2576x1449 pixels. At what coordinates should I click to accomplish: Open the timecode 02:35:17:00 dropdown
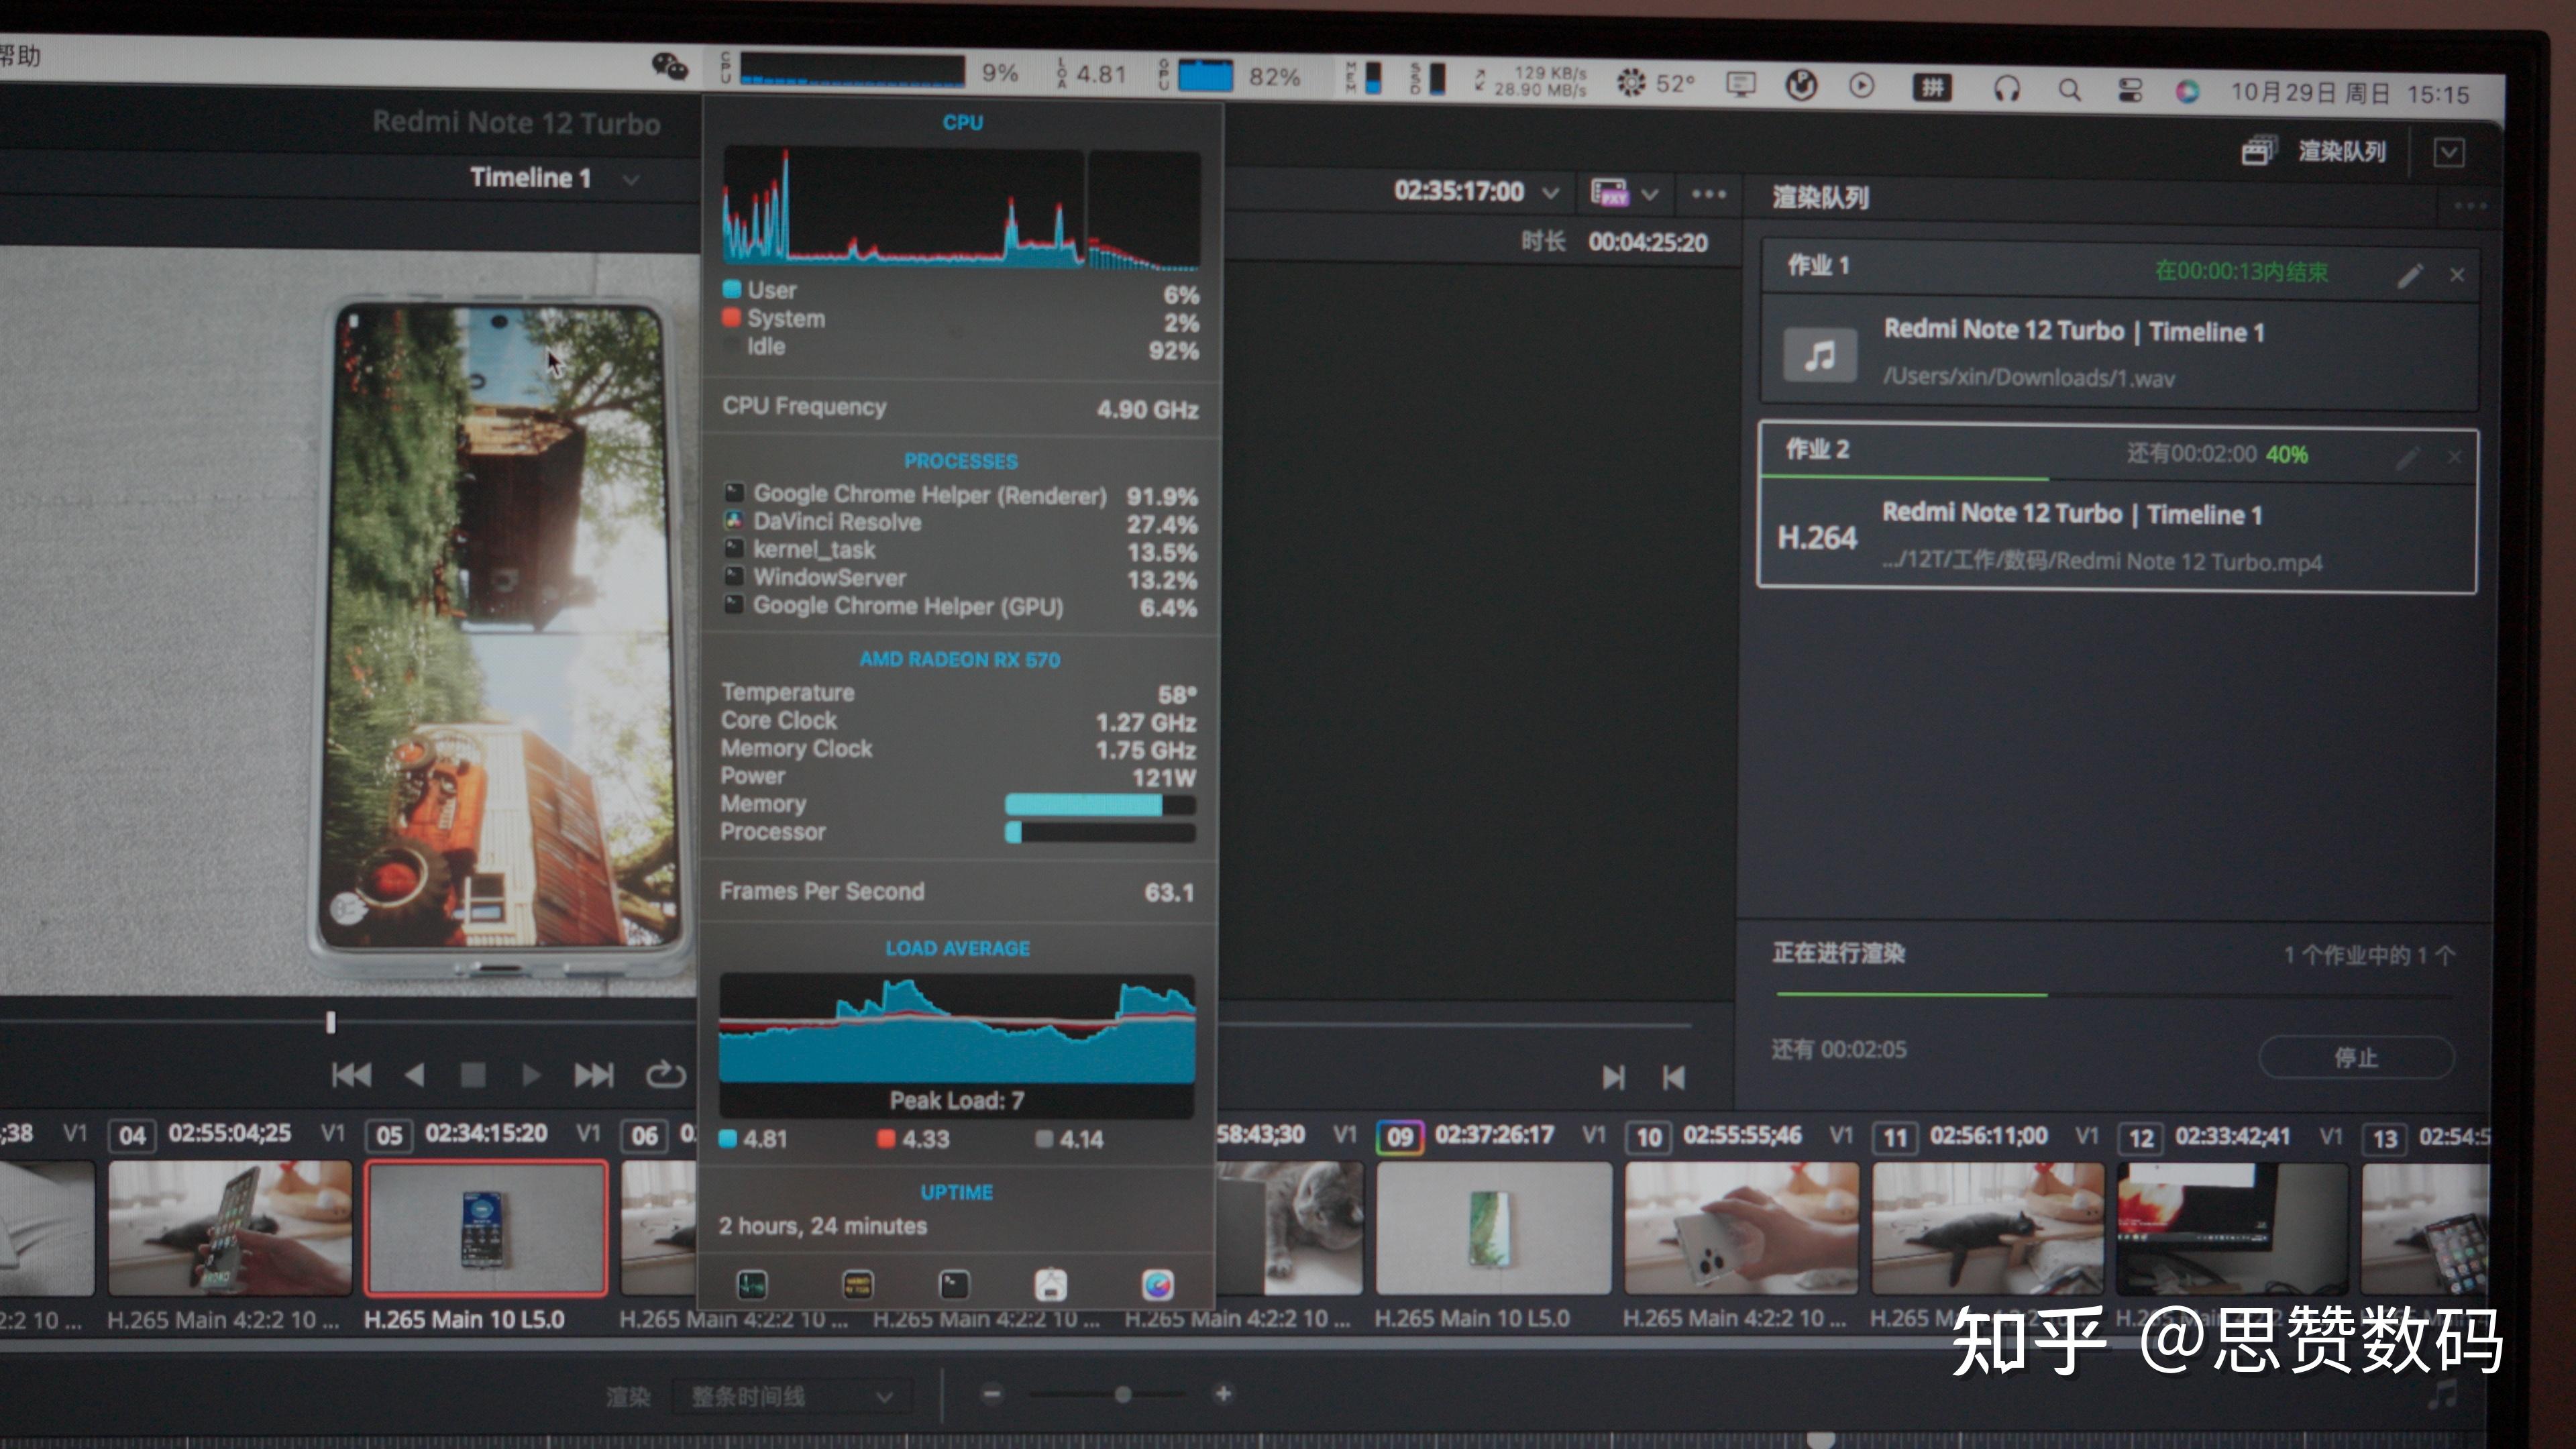(x=1551, y=192)
